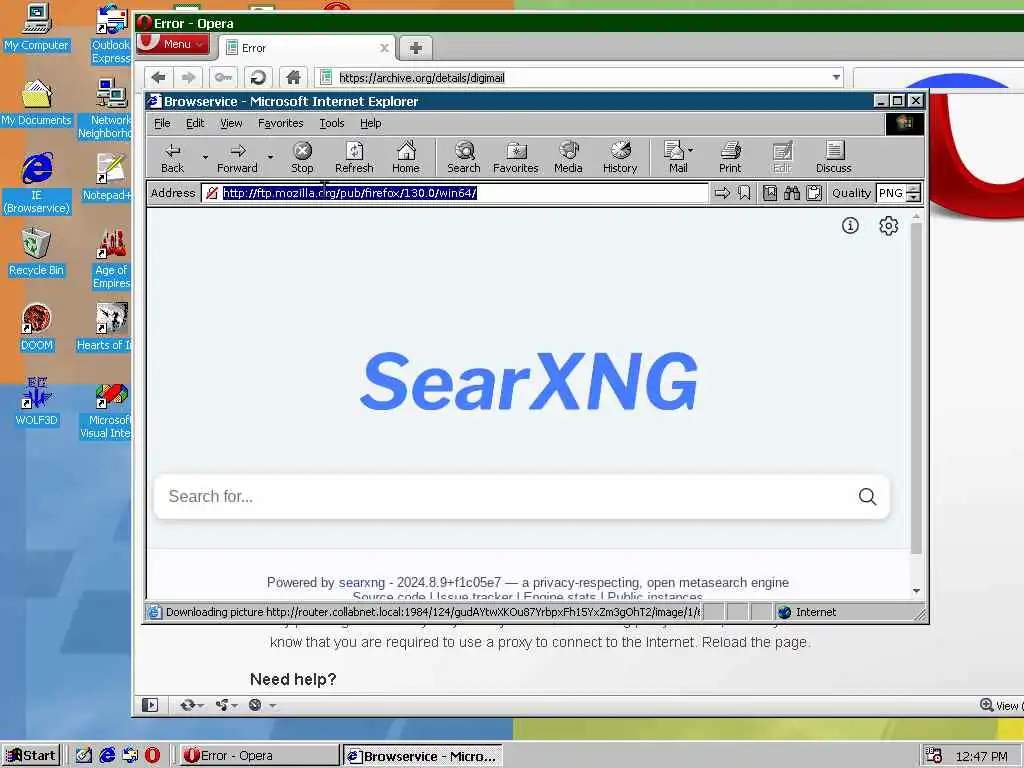
Task: Click the searxng link in footer
Action: point(362,582)
